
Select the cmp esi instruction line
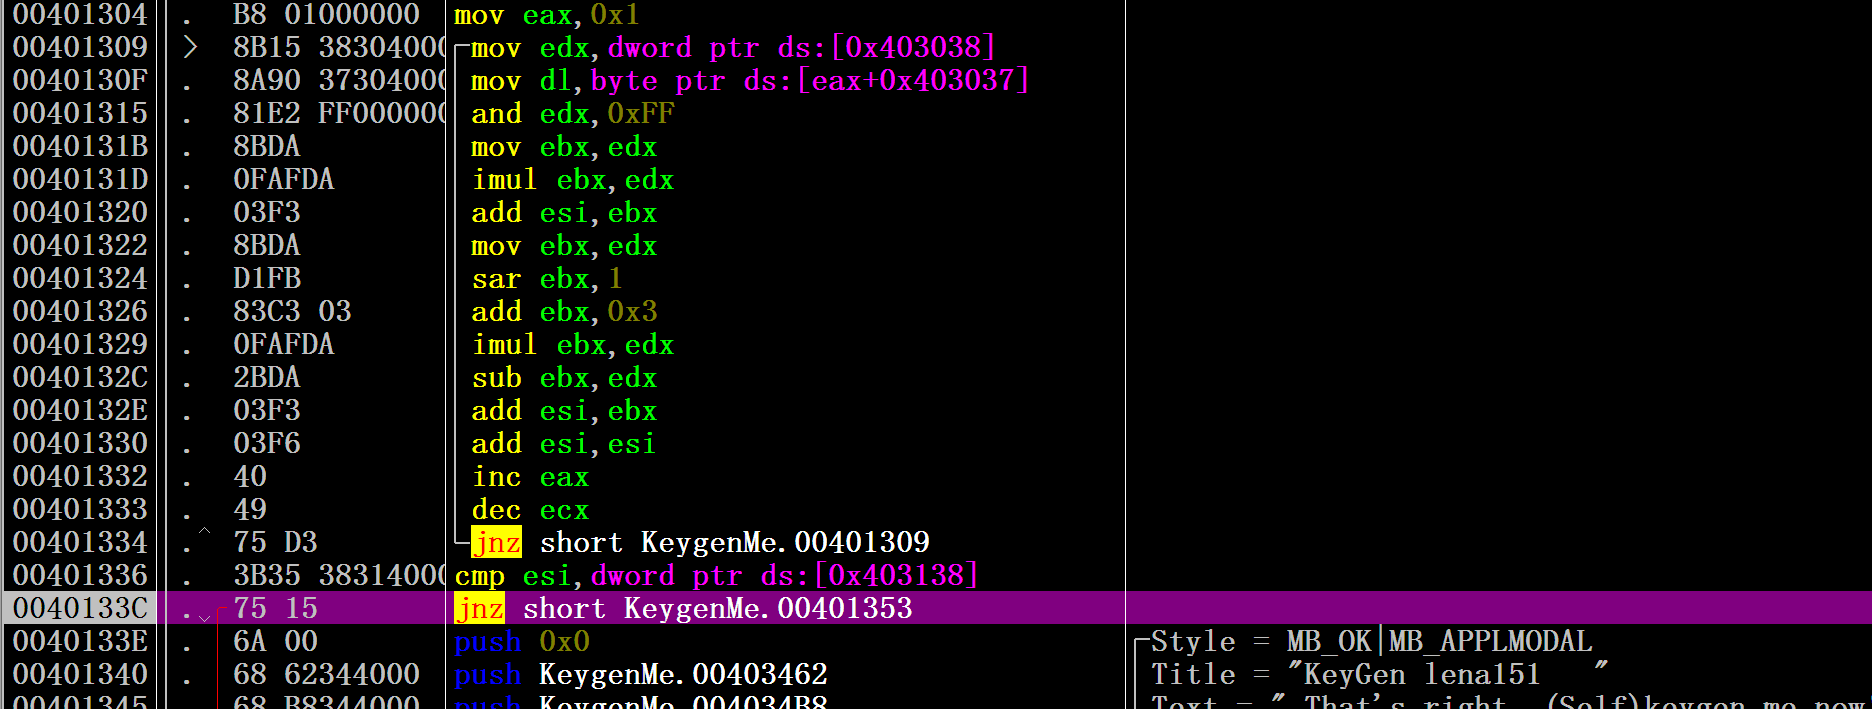[x=716, y=575]
